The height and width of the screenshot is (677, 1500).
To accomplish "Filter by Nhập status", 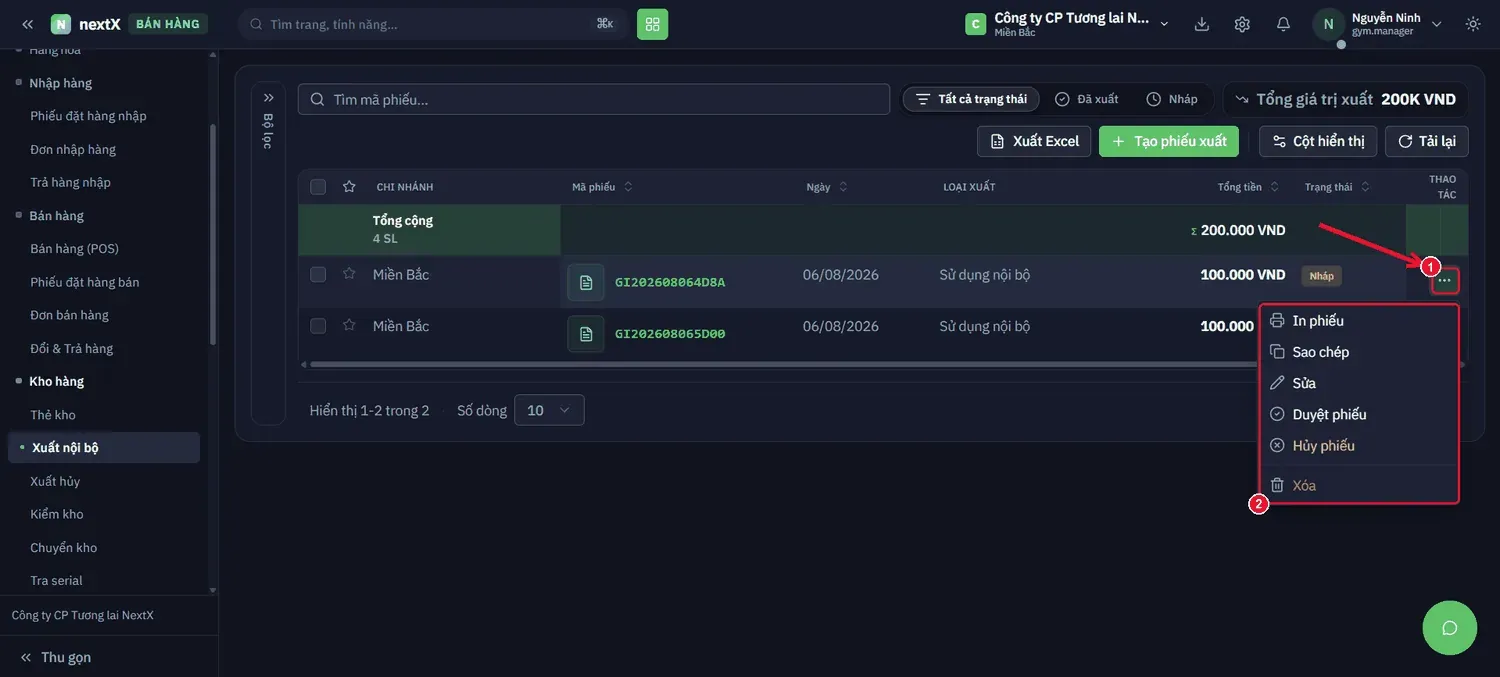I will (1172, 99).
